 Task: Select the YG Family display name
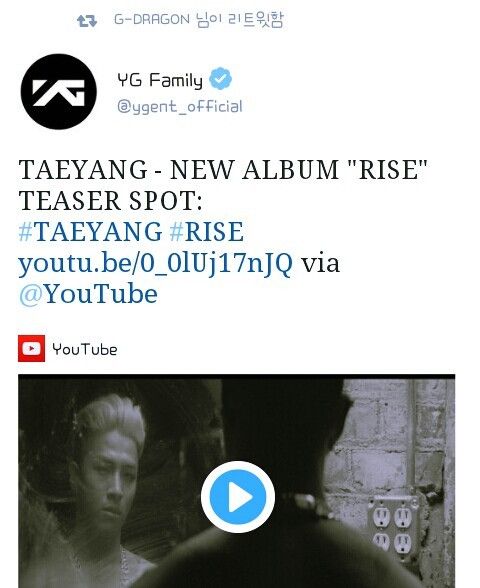[160, 80]
